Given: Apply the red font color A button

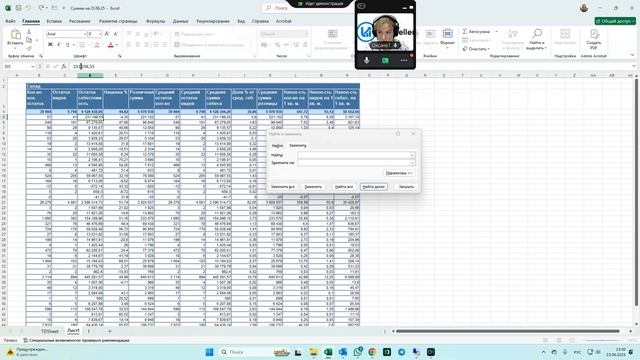Looking at the screenshot, I should point(110,44).
